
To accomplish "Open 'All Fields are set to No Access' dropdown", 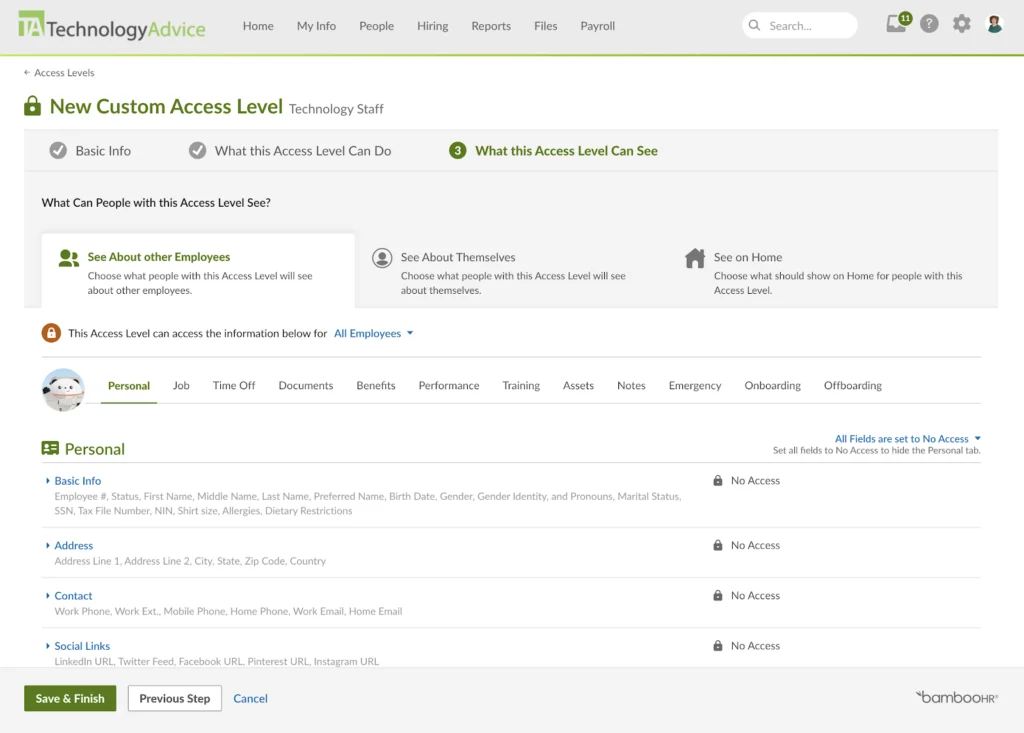I will [x=908, y=438].
